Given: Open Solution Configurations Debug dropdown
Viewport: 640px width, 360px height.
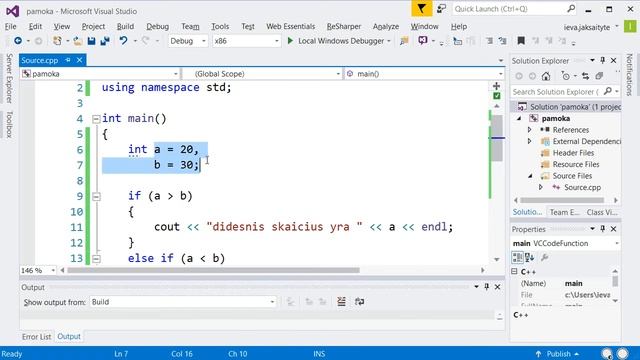Looking at the screenshot, I should point(188,41).
